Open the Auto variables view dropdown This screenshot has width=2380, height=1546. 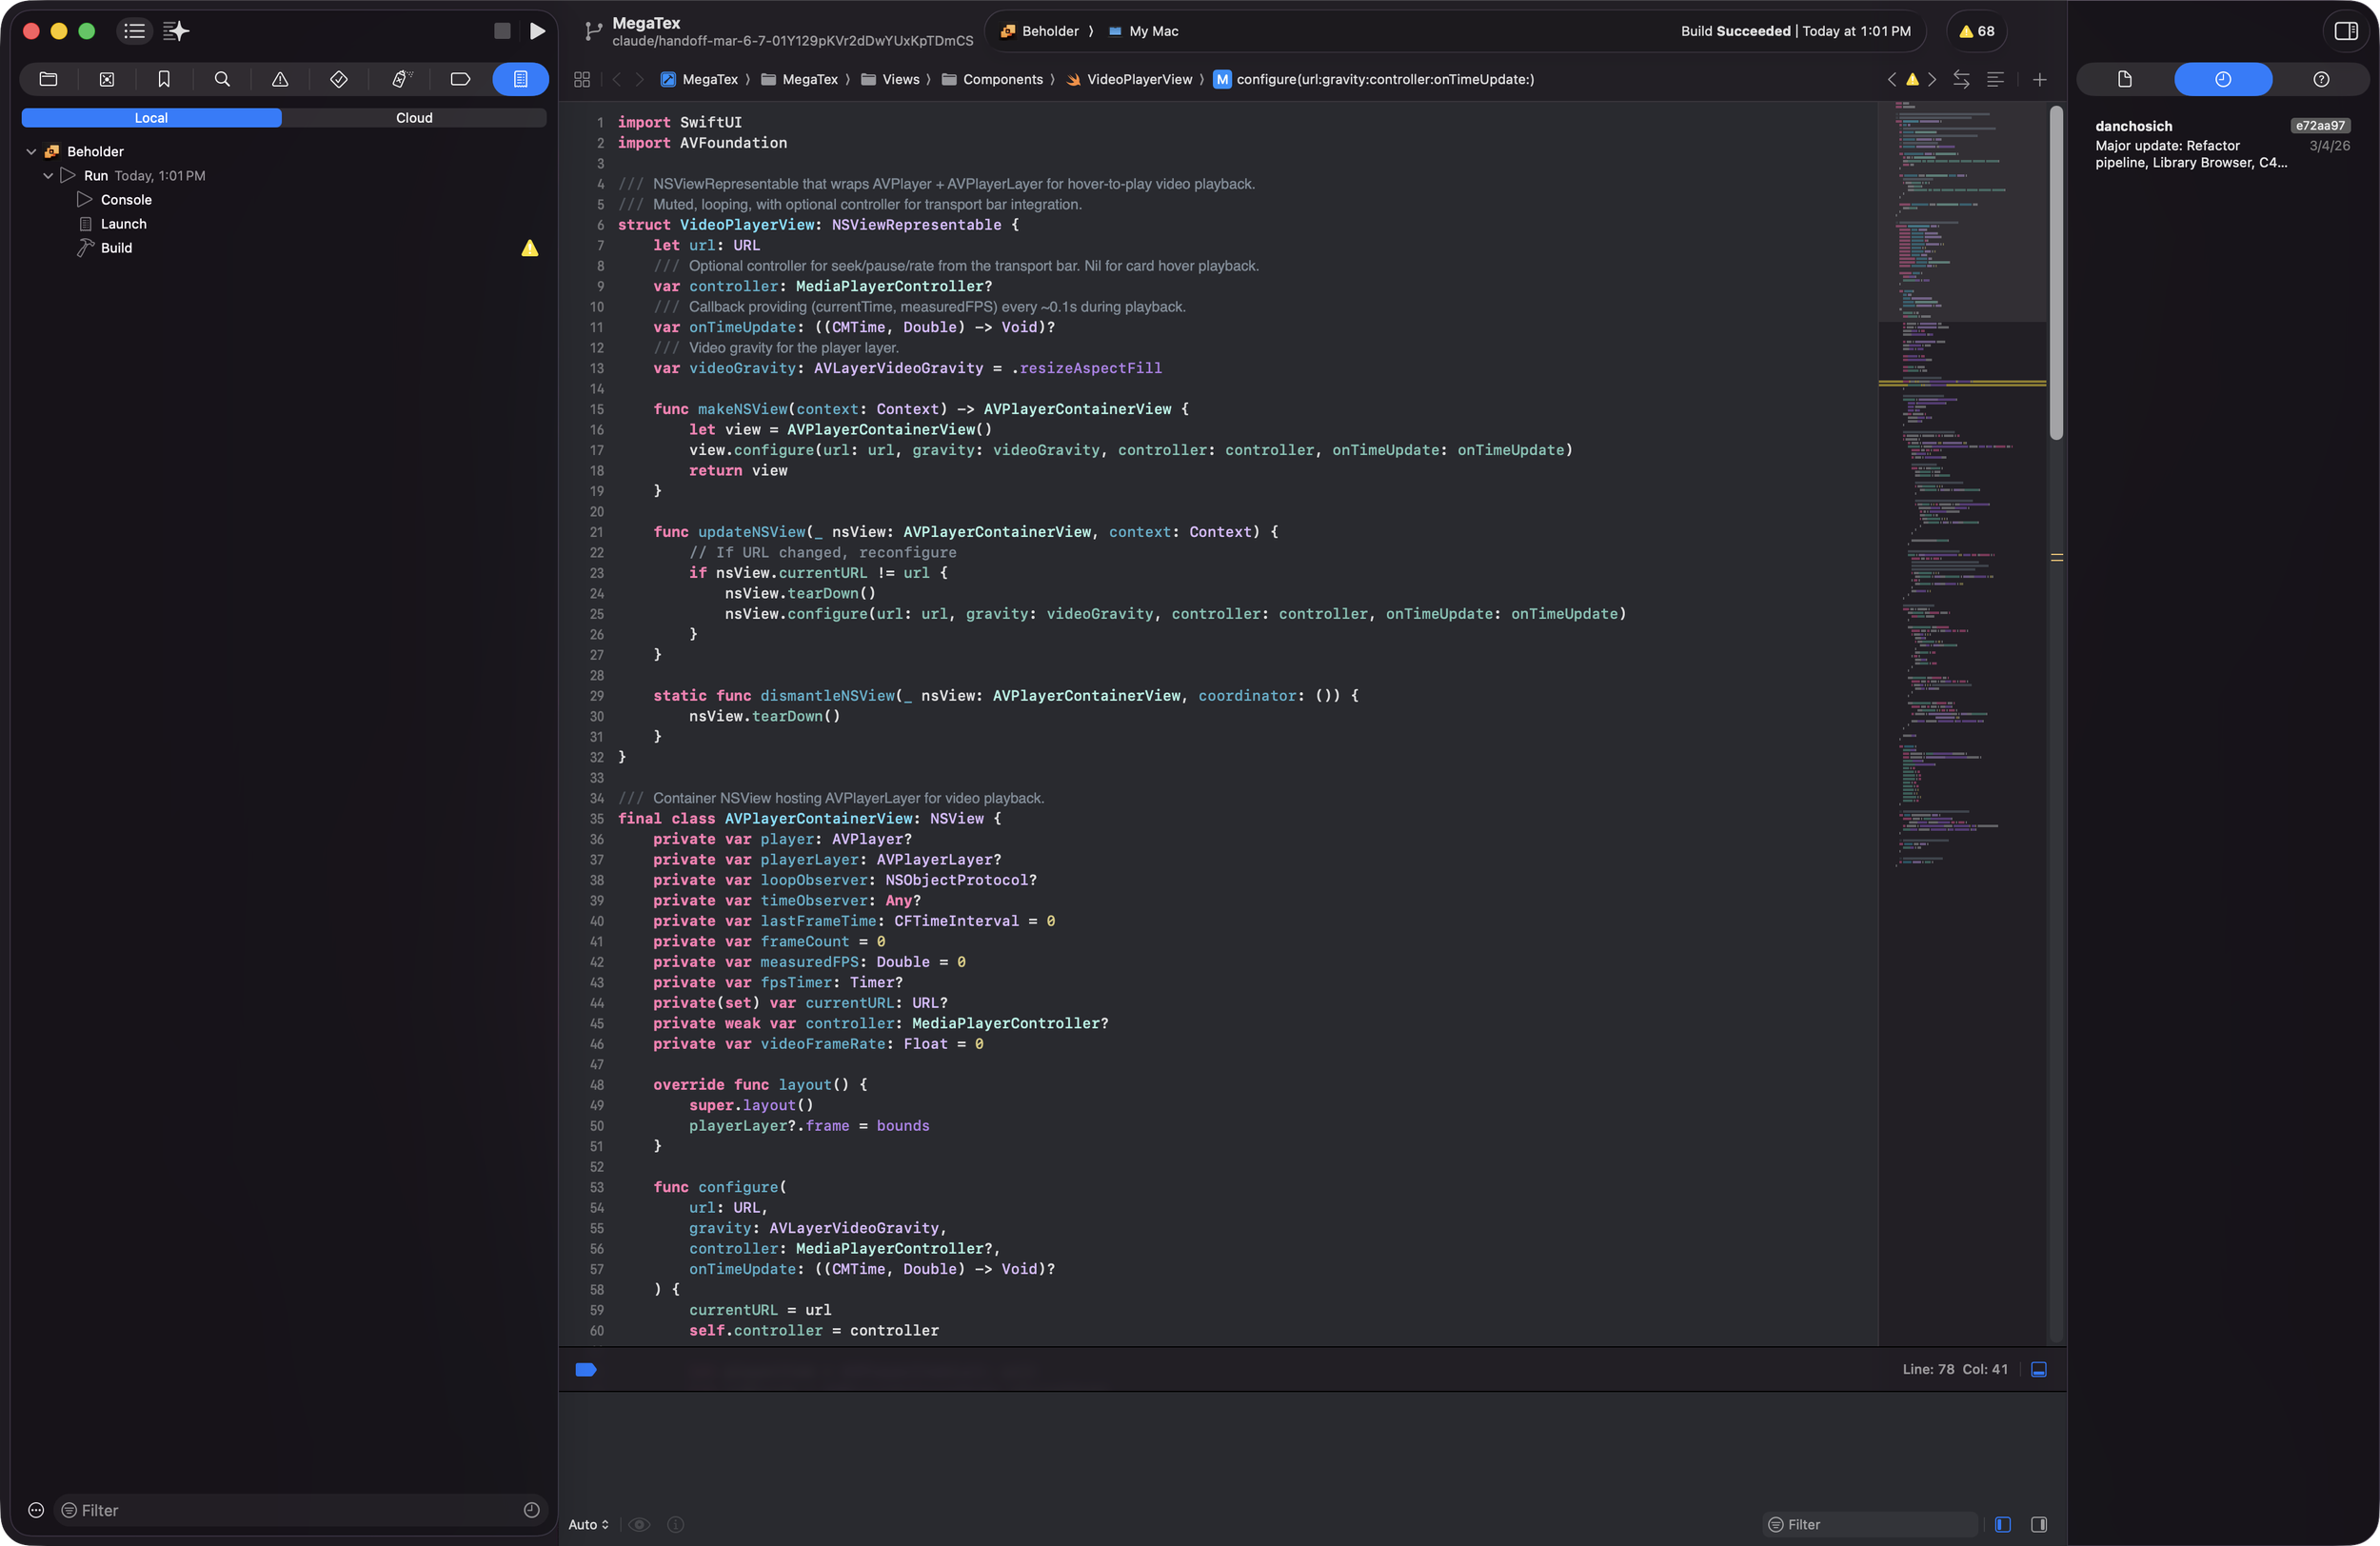pos(588,1524)
